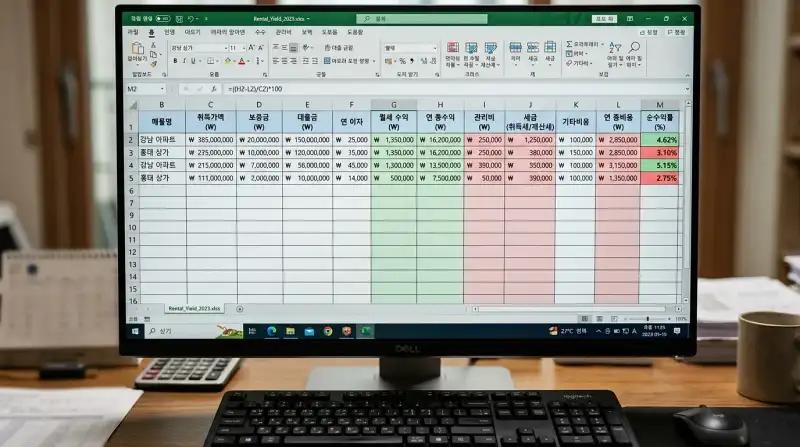
Task: Select the Rental_Yield_2023 sheet tab
Action: (x=193, y=309)
